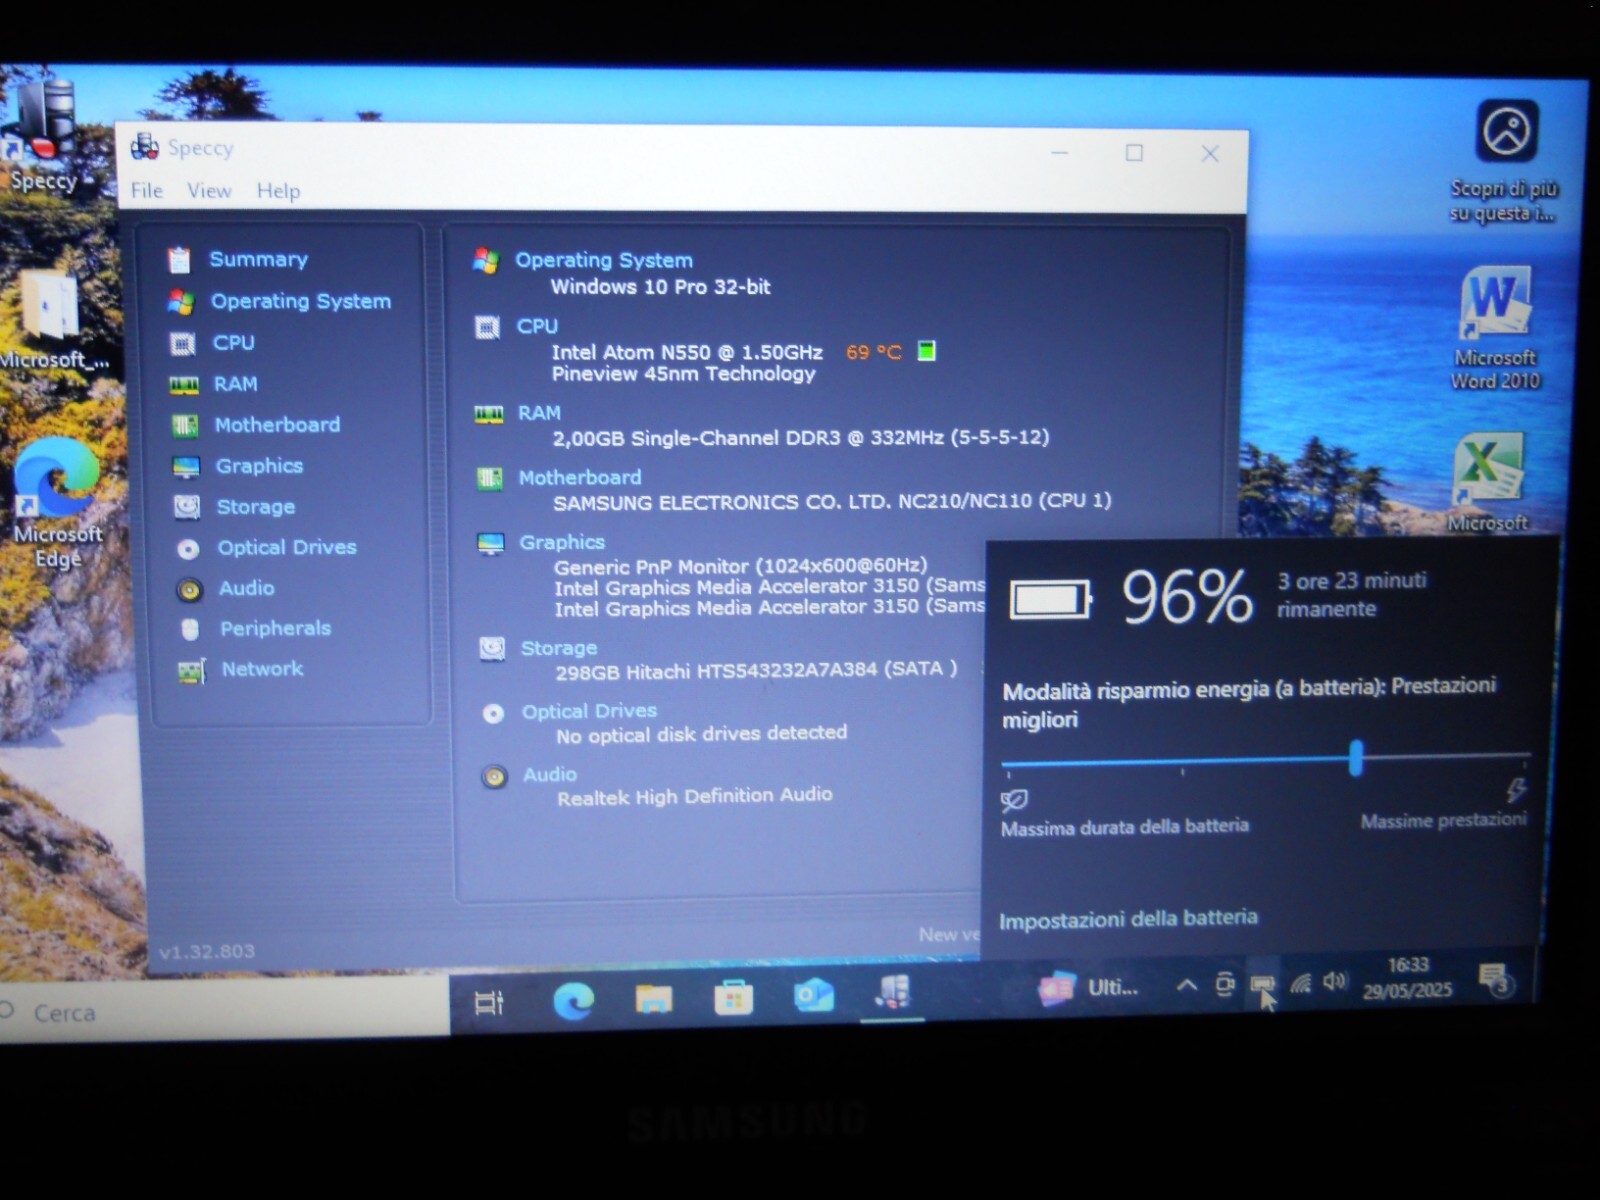Open the Summary section in sidebar
1600x1200 pixels.
point(258,259)
